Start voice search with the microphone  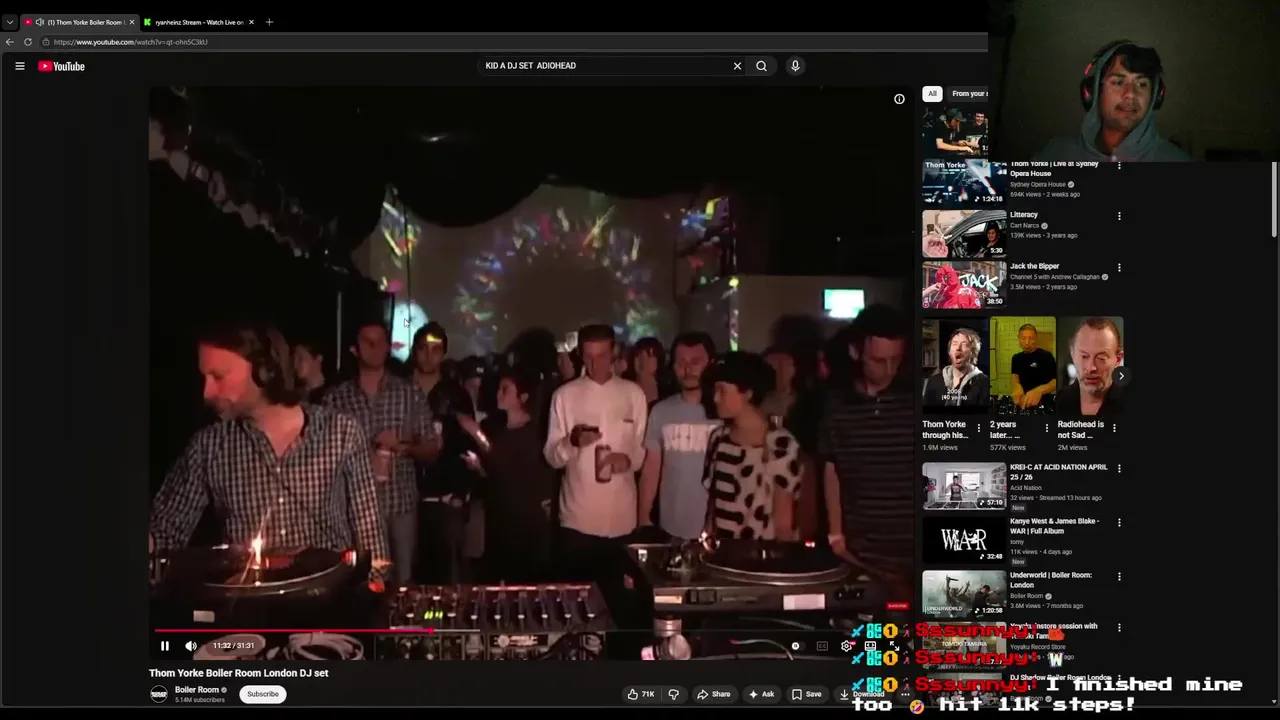[x=795, y=66]
